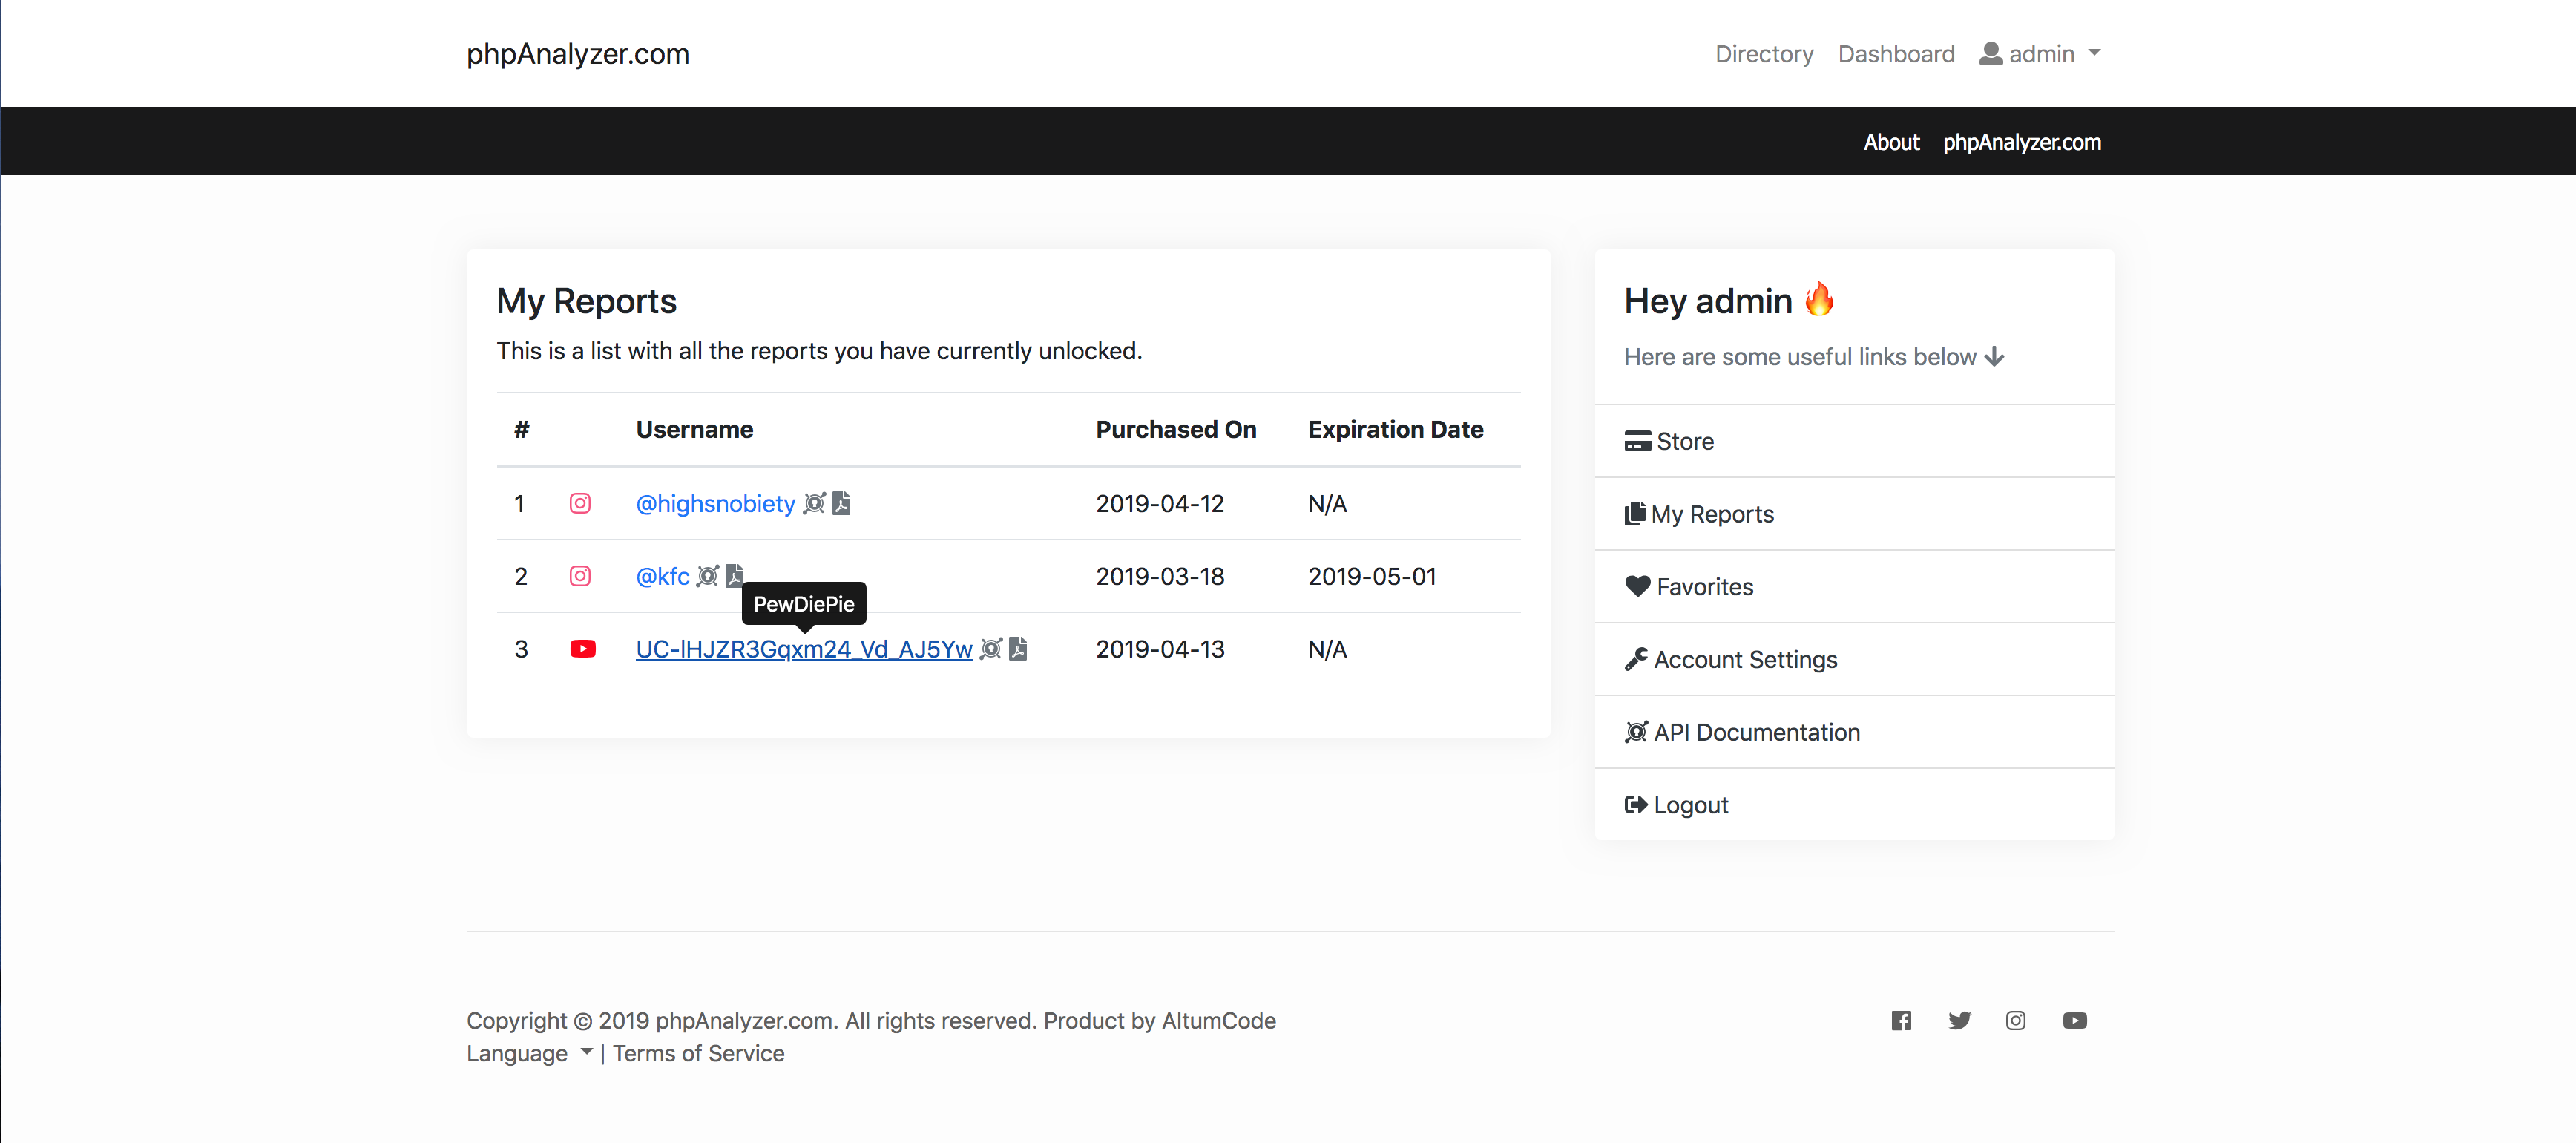Click Instagram icon in @highsnobiety row
Viewport: 2576px width, 1143px height.
(x=580, y=503)
